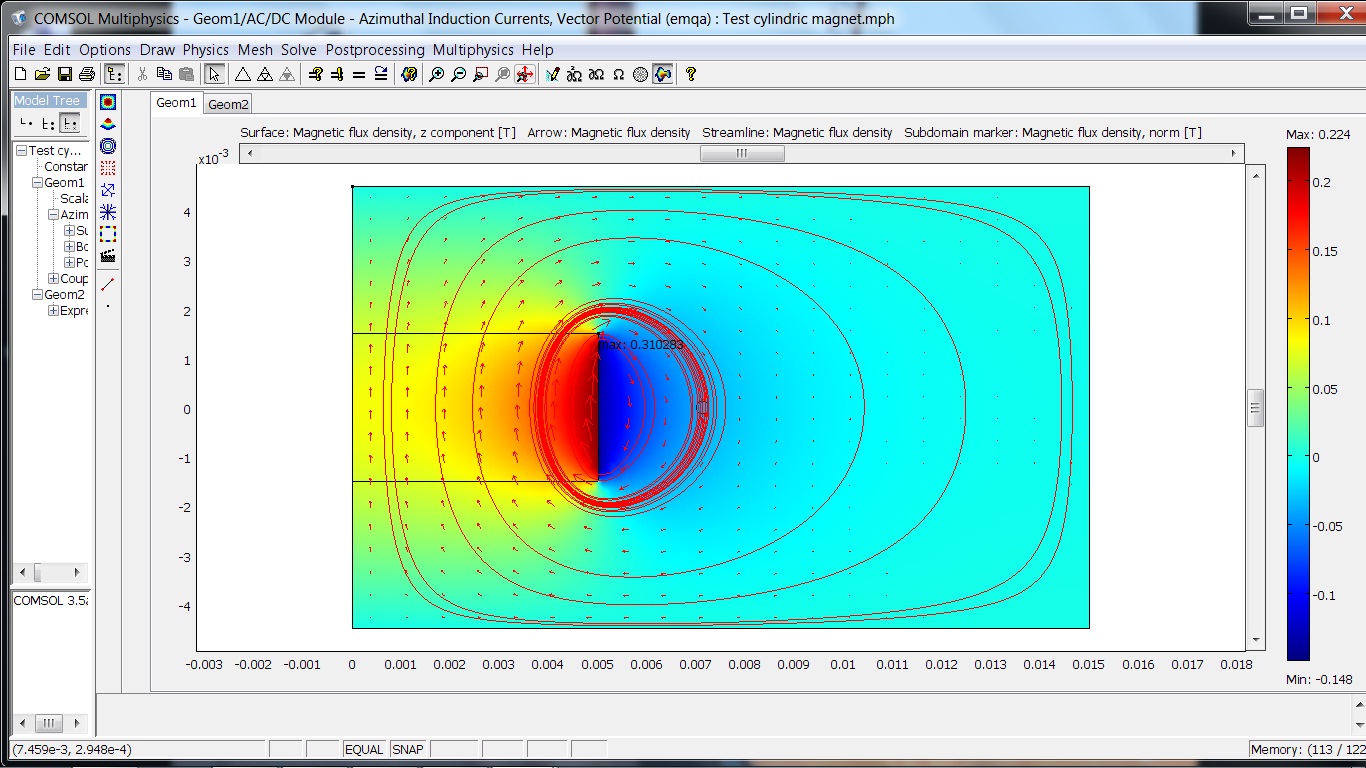Click the Zoom Extents icon

coord(524,74)
